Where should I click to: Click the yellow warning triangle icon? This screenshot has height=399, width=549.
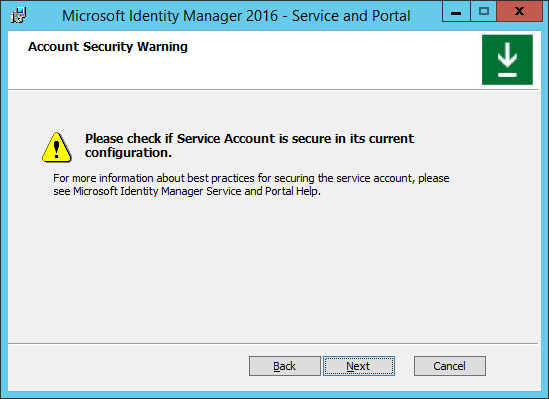pos(57,147)
